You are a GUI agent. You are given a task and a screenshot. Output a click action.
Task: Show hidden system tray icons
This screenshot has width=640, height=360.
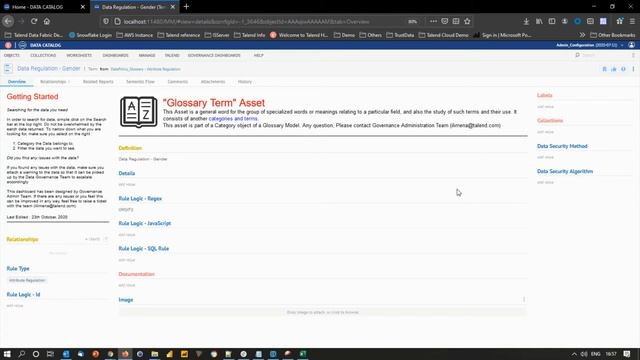click(574, 354)
